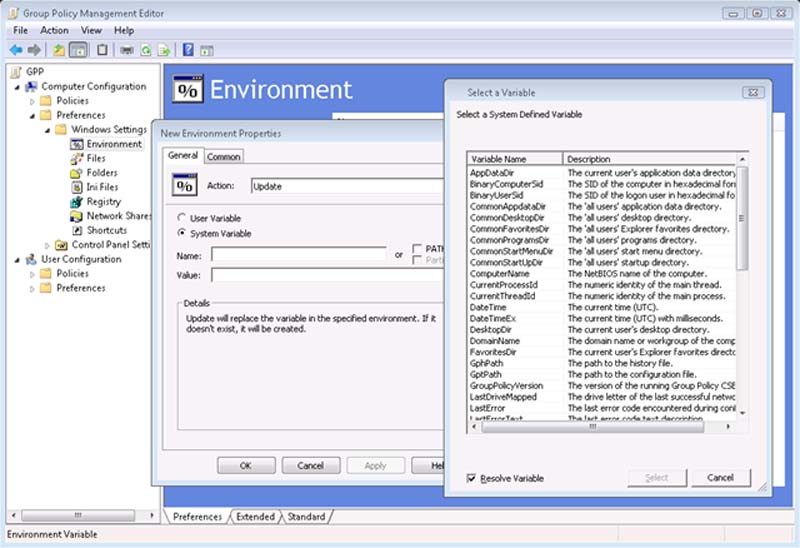
Task: Collapse the Computer Configuration node
Action: [17, 87]
